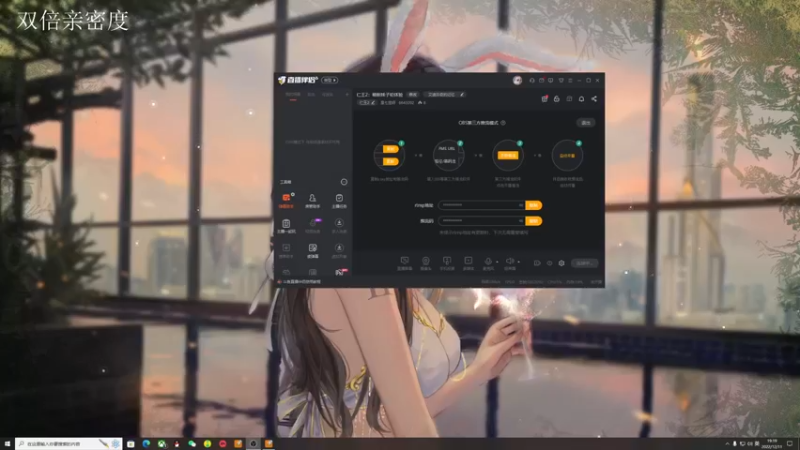
Task: Click the yellow button in step 3 circle
Action: coord(508,155)
